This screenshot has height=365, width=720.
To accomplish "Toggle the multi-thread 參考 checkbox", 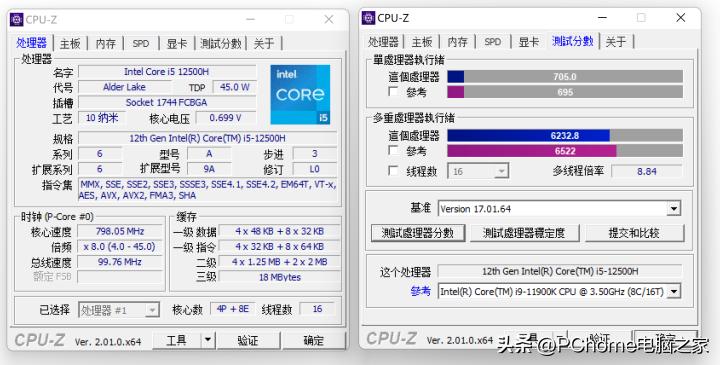I will [x=393, y=150].
